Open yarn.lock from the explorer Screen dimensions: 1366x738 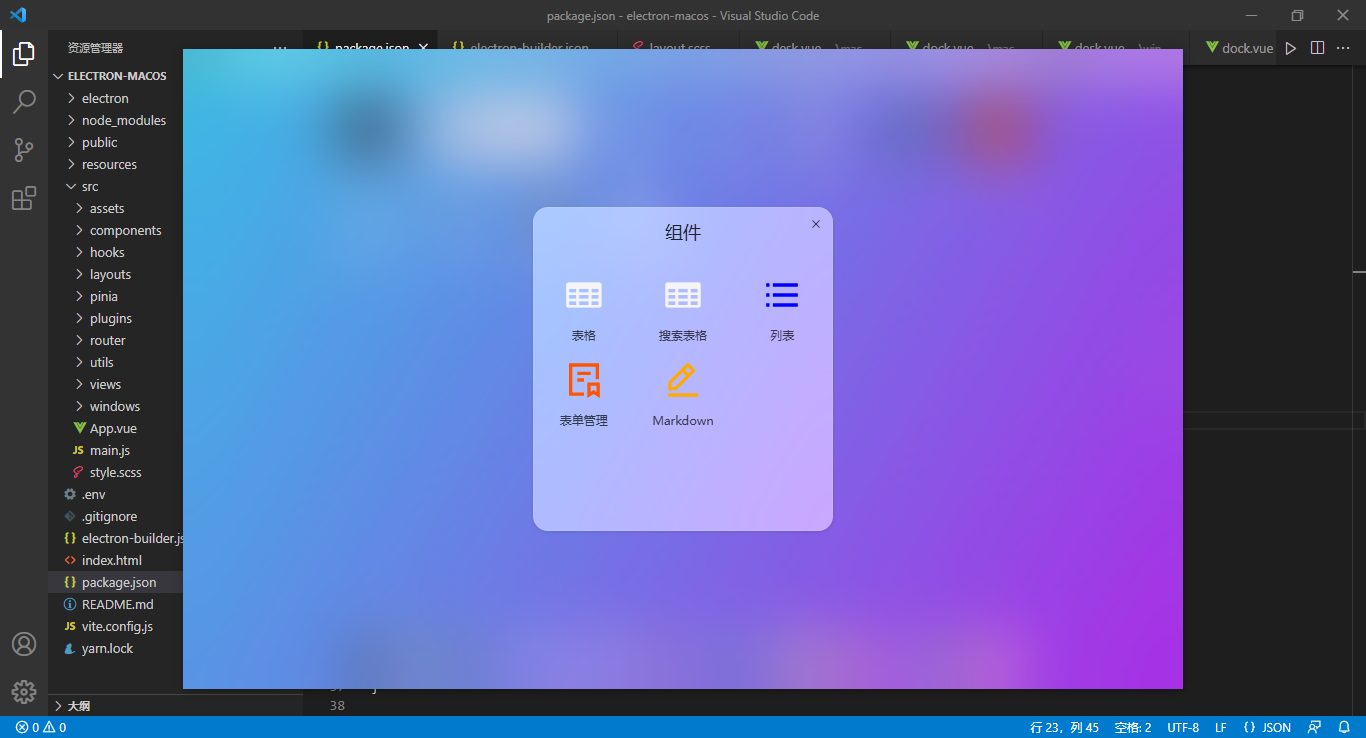pyautogui.click(x=108, y=648)
